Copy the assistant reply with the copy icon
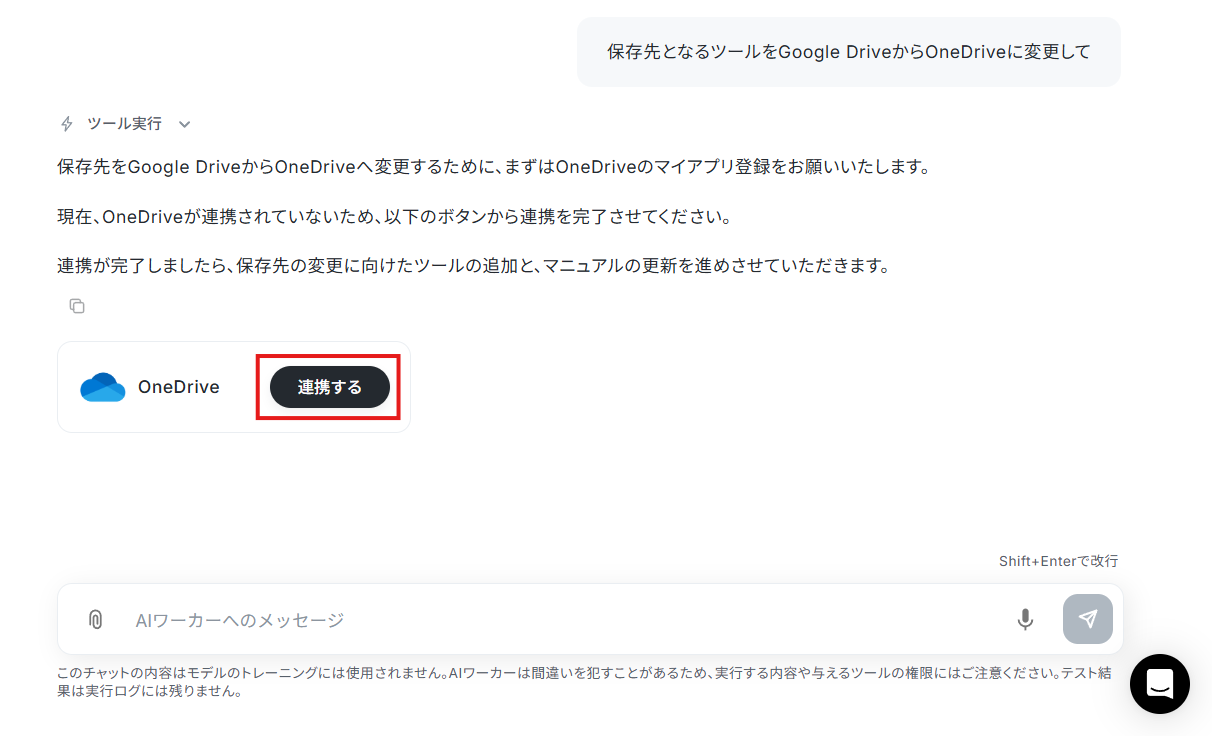The image size is (1212, 736). point(77,306)
